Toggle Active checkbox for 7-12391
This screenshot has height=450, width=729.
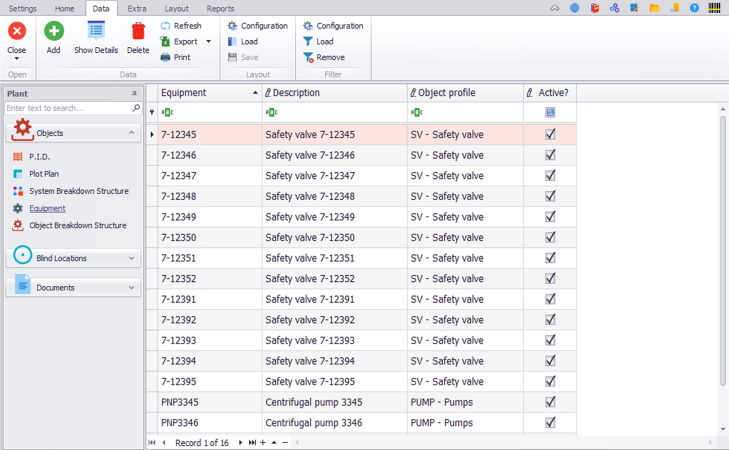point(550,299)
